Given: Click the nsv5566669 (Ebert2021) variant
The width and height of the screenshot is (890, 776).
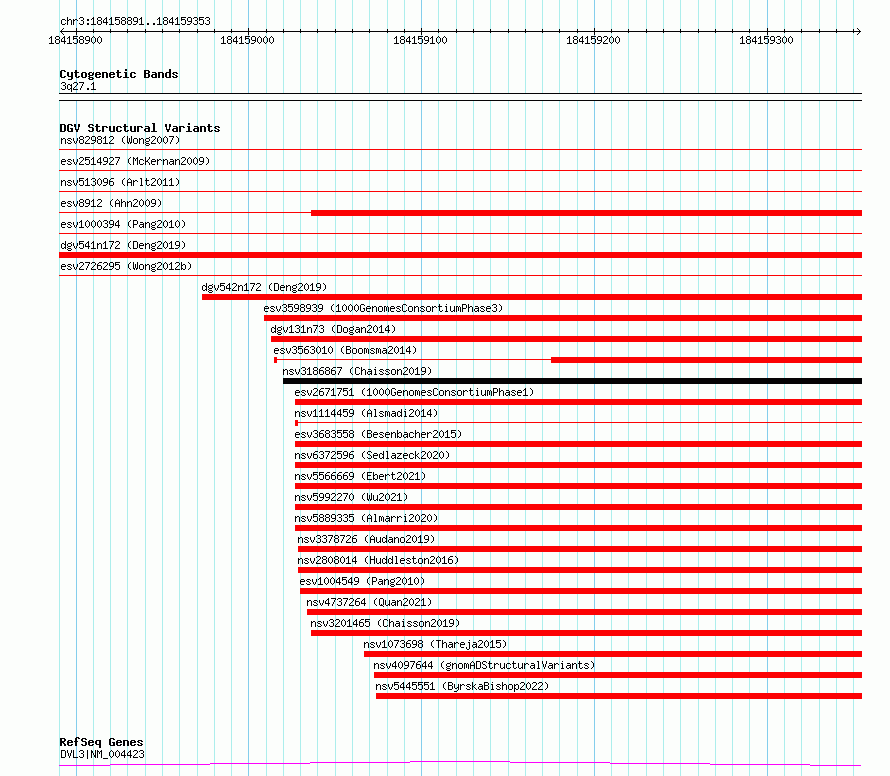Looking at the screenshot, I should [360, 476].
